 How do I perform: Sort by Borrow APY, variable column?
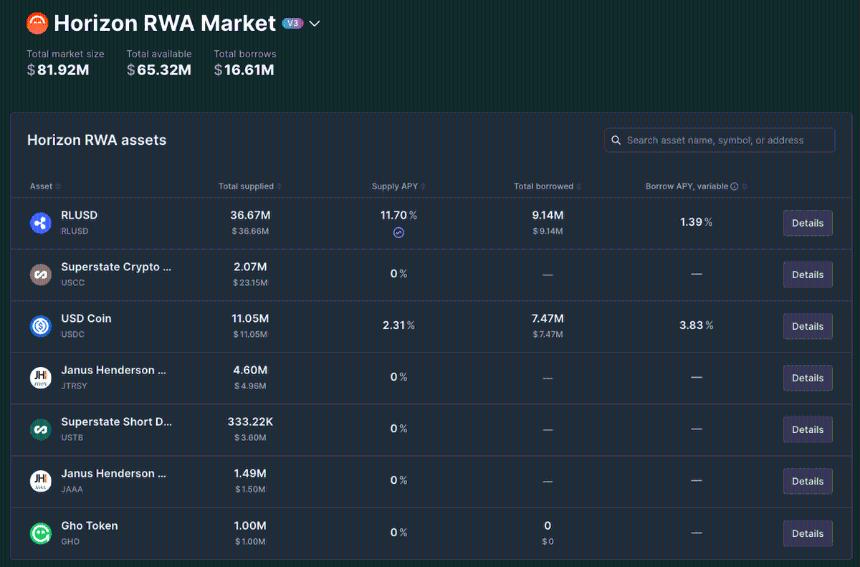(695, 186)
